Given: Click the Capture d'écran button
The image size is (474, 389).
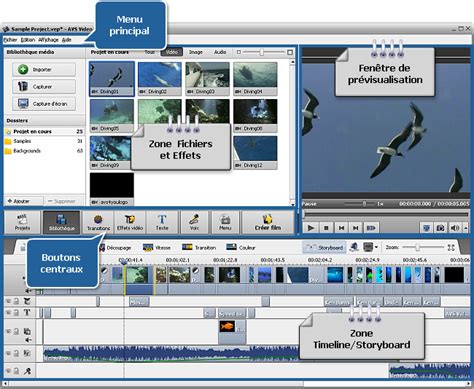Looking at the screenshot, I should tap(44, 104).
